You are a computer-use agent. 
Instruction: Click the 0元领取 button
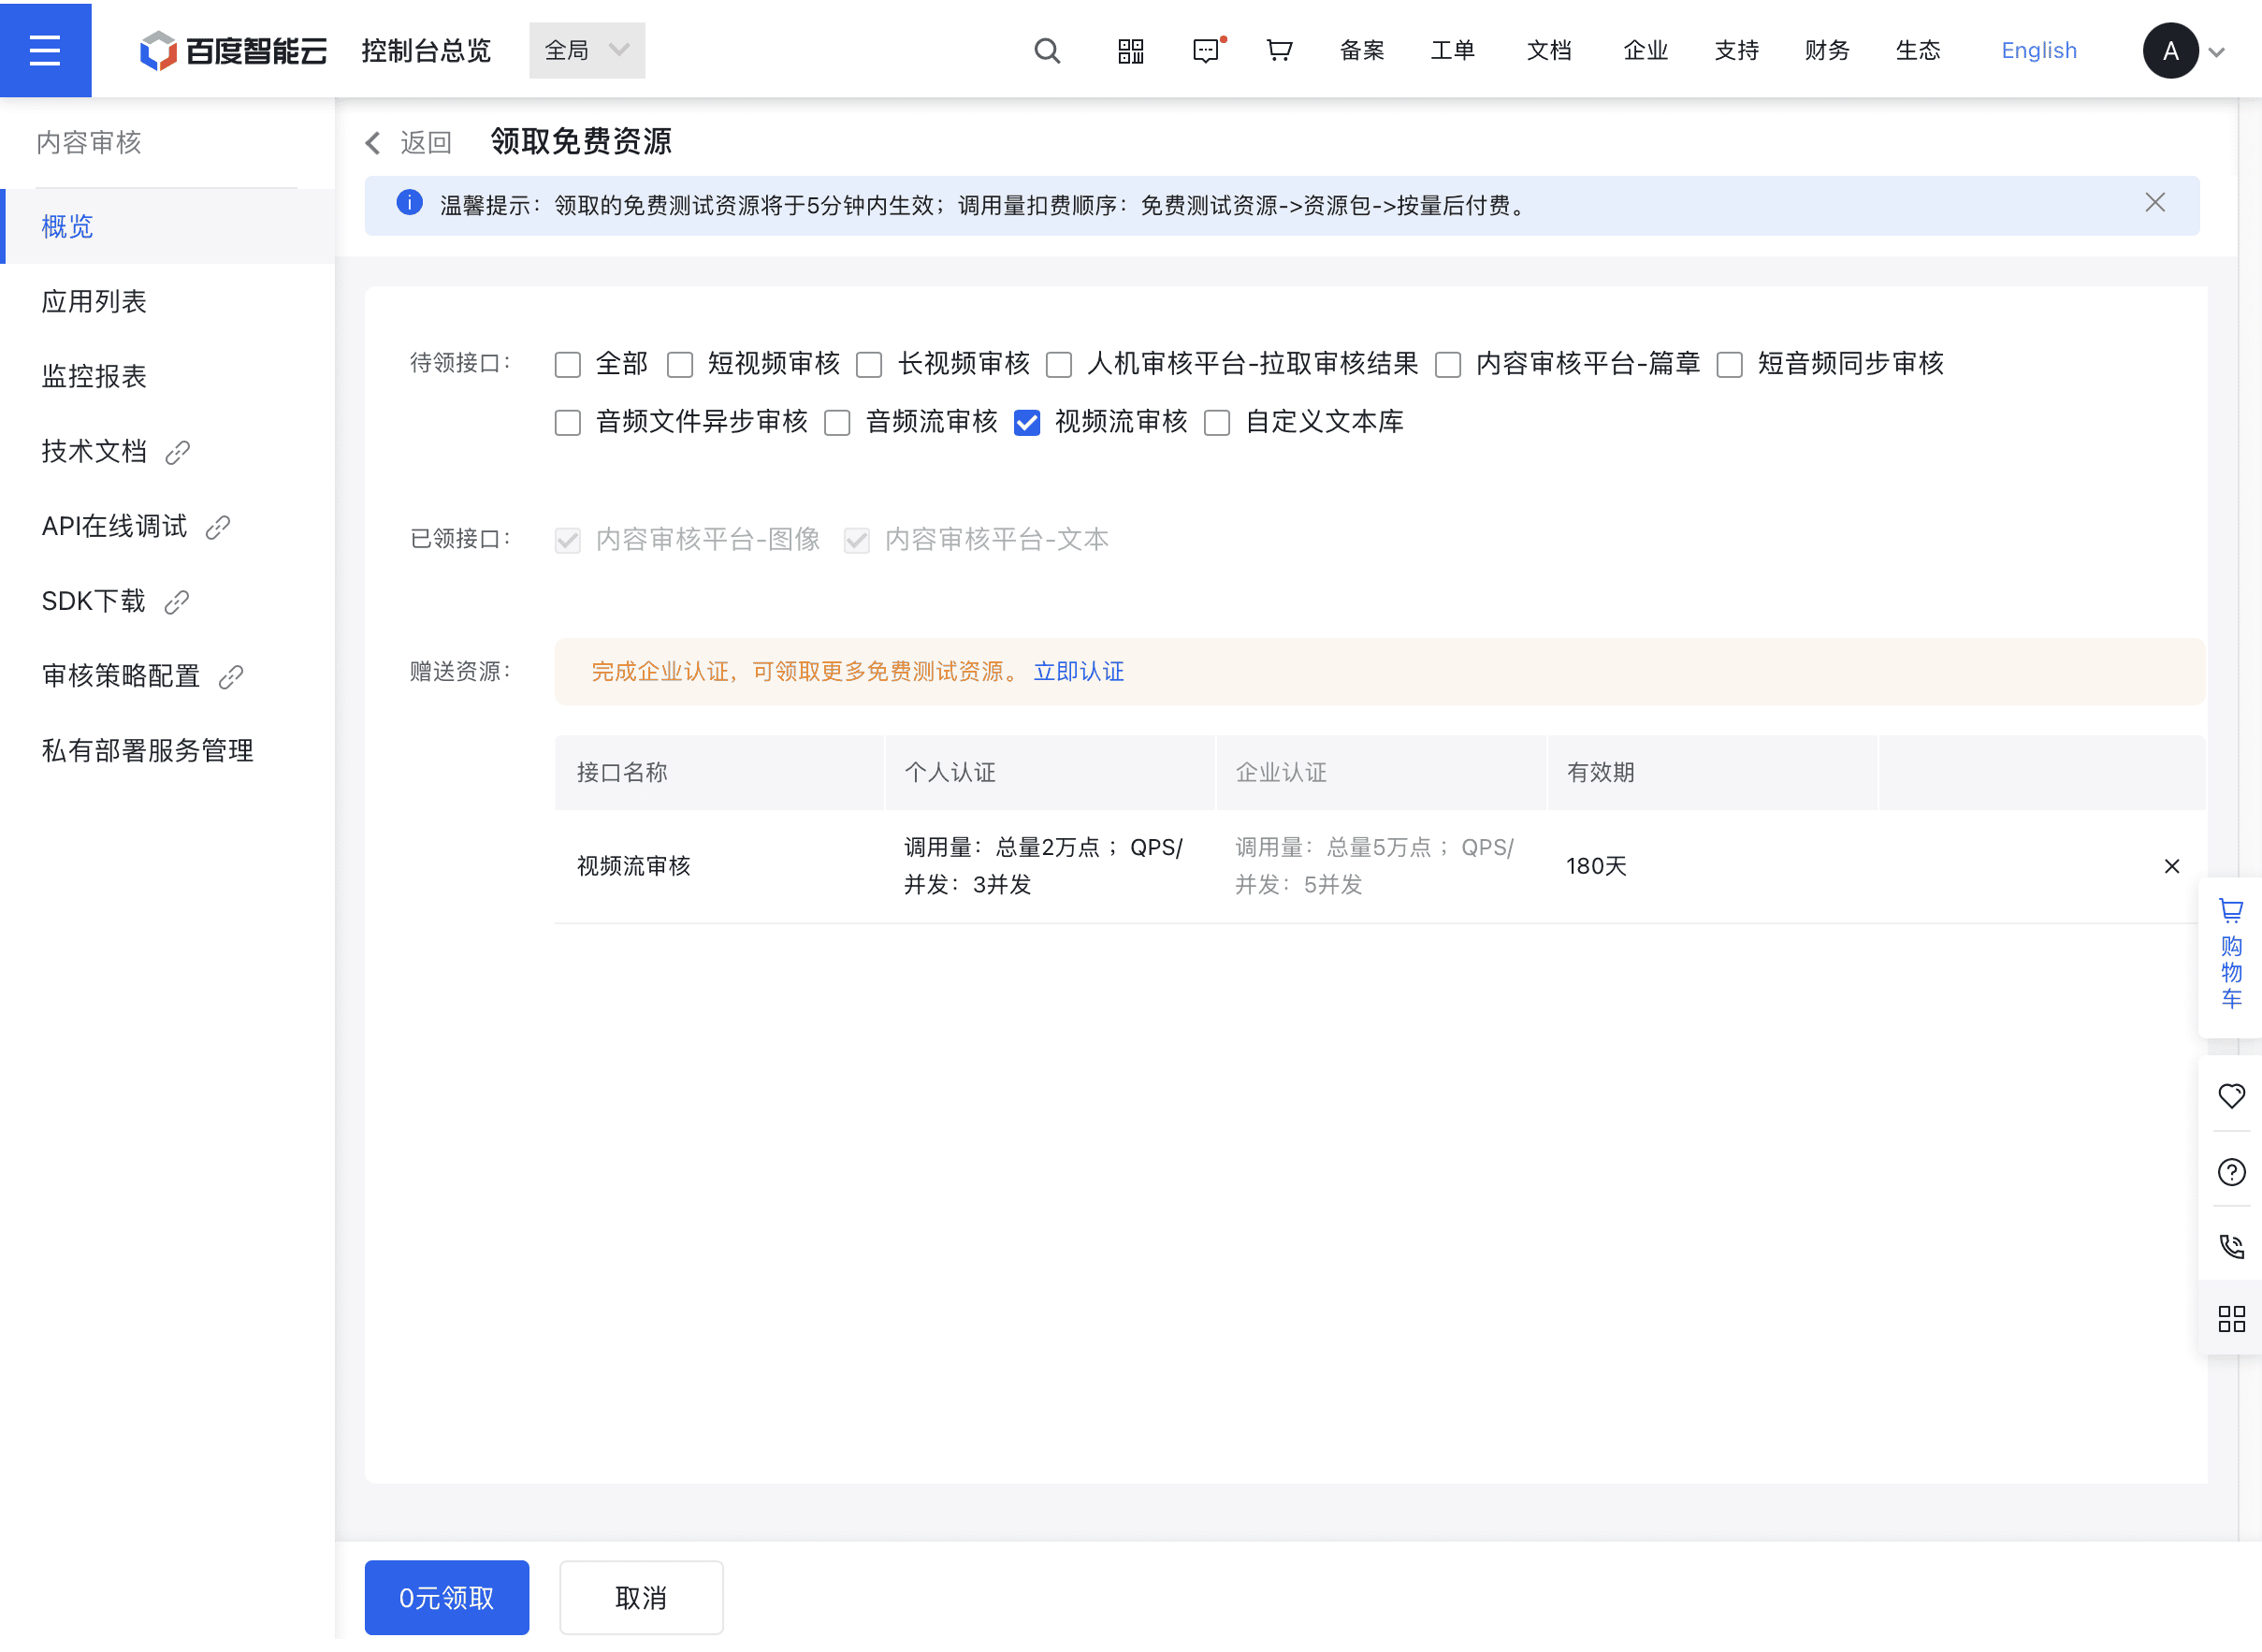point(446,1597)
